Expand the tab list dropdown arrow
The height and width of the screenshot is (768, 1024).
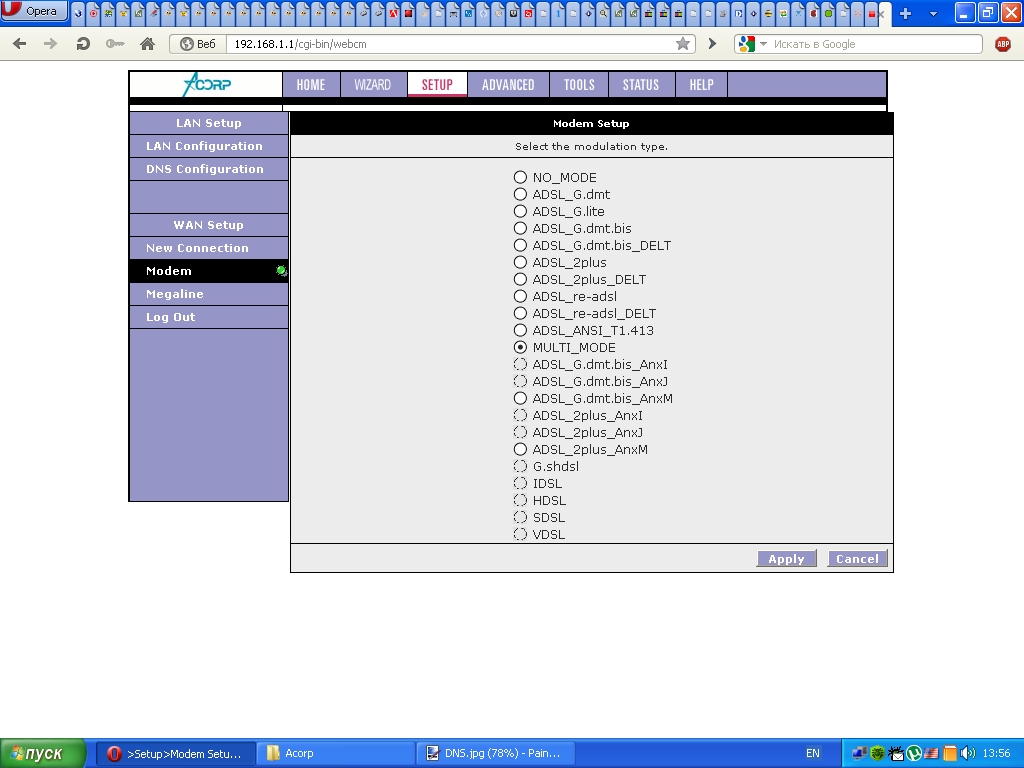click(x=934, y=13)
